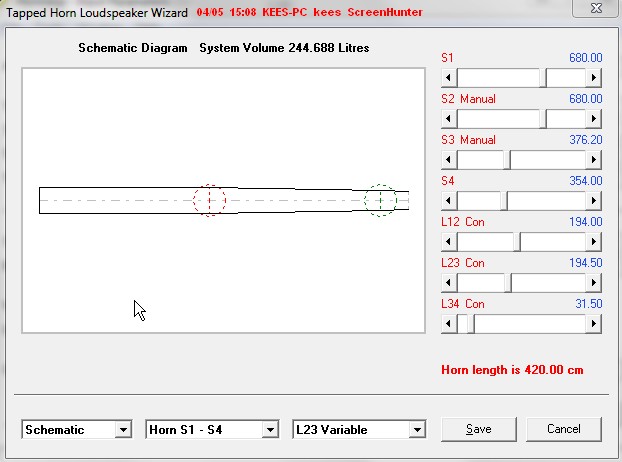Click the S3 Manual slider left arrow
622x462 pixels.
point(449,159)
